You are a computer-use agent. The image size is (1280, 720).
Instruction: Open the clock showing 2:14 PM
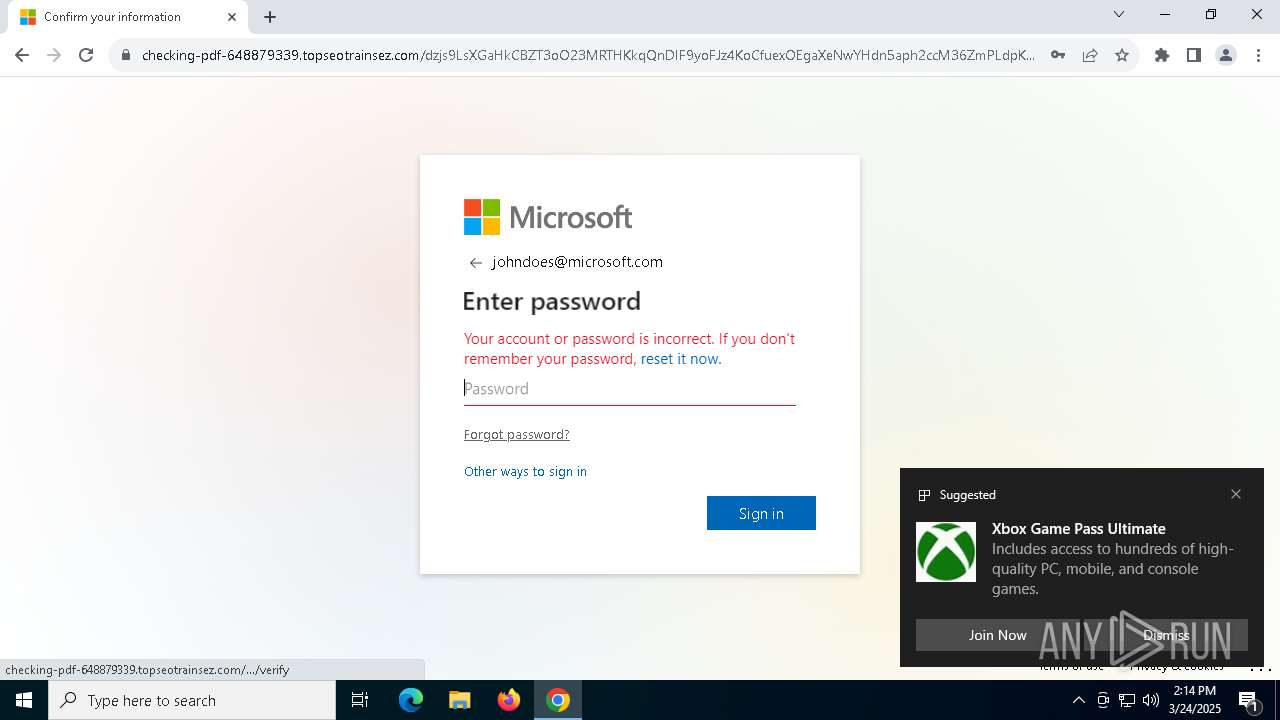click(x=1195, y=700)
